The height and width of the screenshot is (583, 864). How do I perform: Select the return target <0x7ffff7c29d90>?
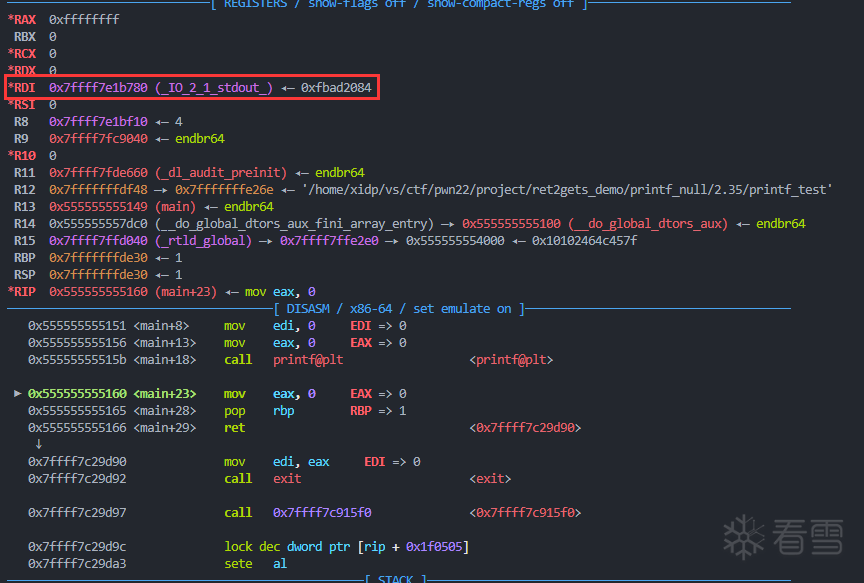(x=525, y=428)
